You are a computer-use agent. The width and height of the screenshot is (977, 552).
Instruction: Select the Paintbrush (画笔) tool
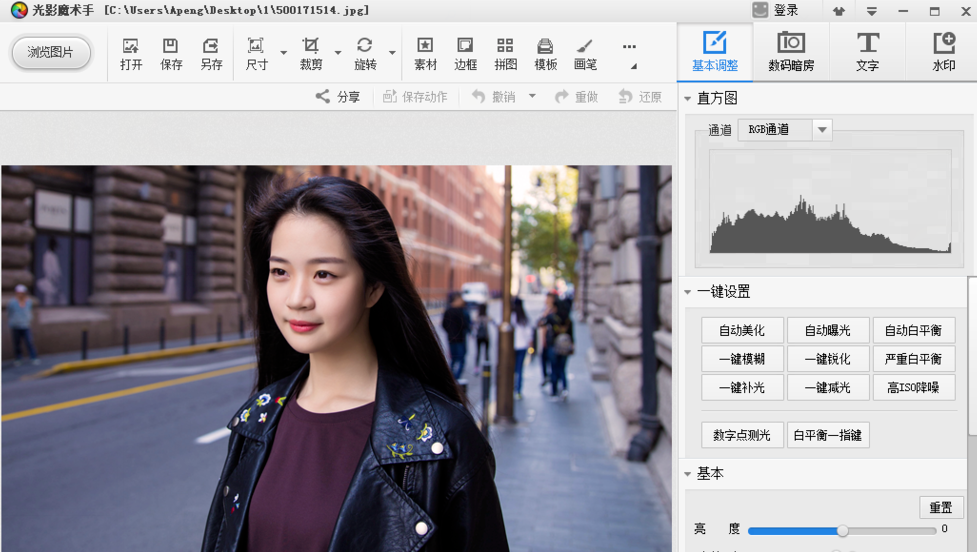[585, 53]
